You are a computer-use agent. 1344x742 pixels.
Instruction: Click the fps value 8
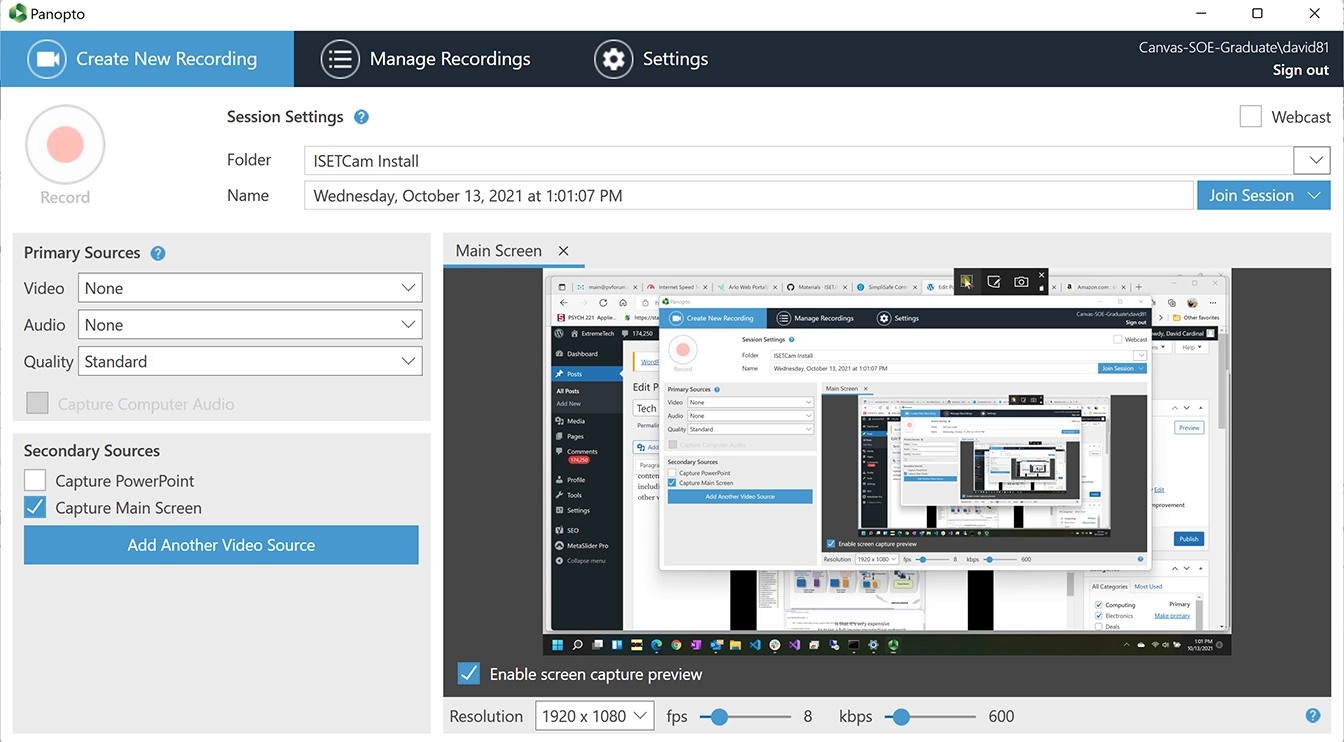[807, 716]
